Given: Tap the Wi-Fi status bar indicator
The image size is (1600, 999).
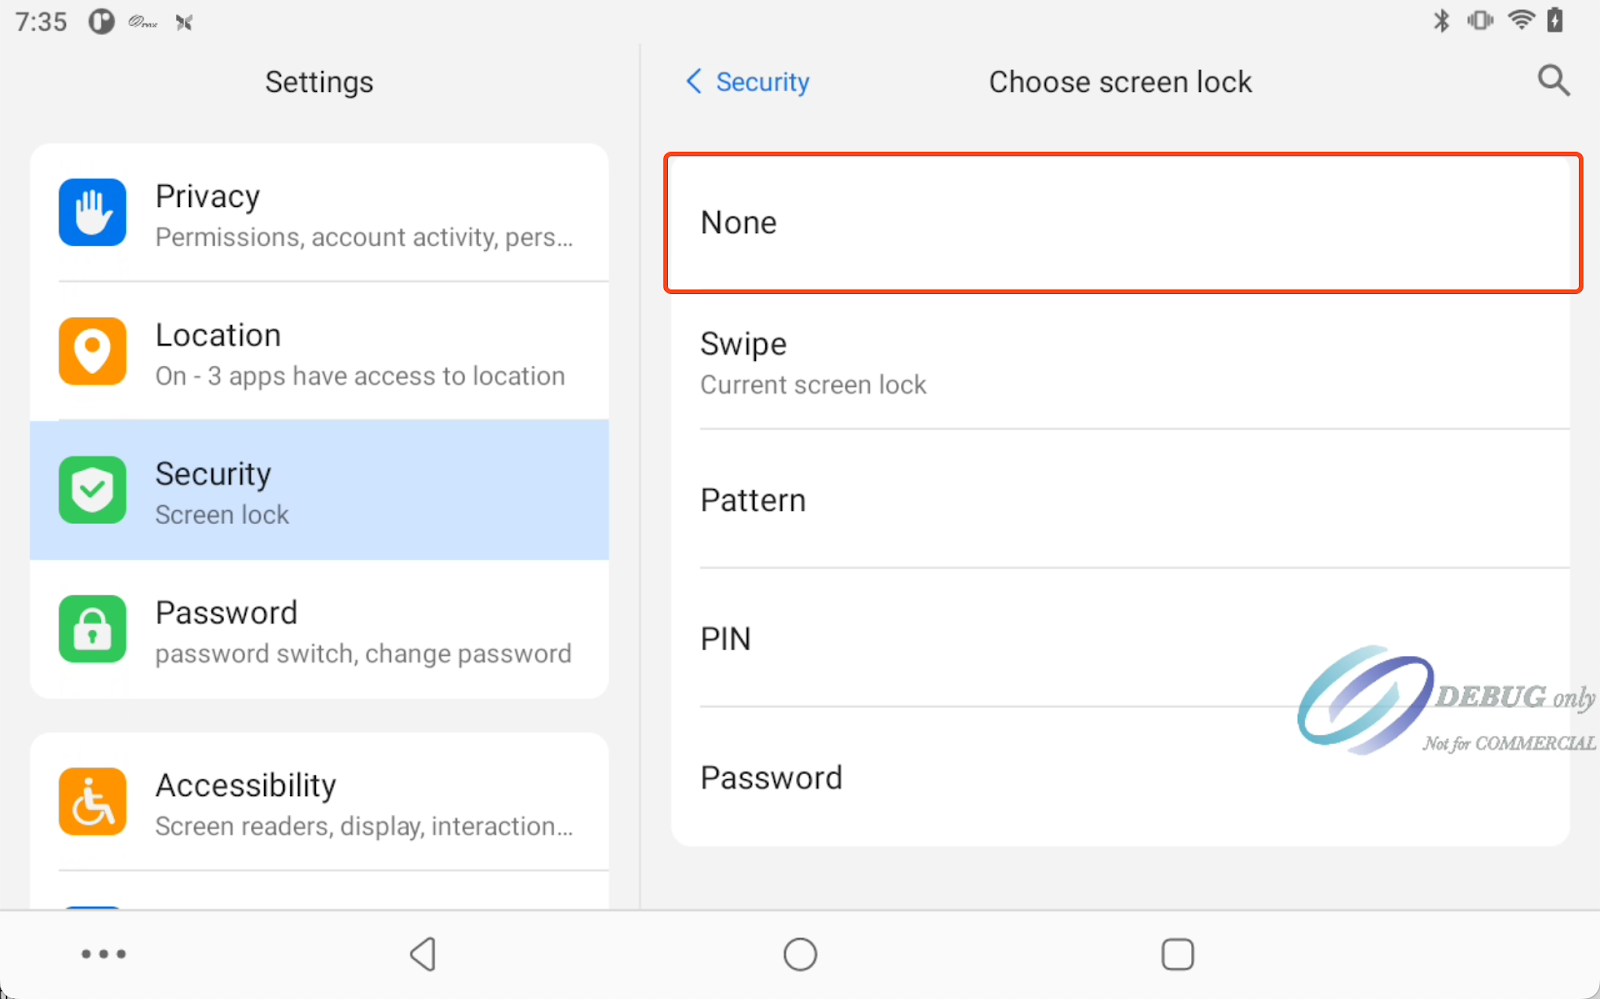Looking at the screenshot, I should 1520,21.
